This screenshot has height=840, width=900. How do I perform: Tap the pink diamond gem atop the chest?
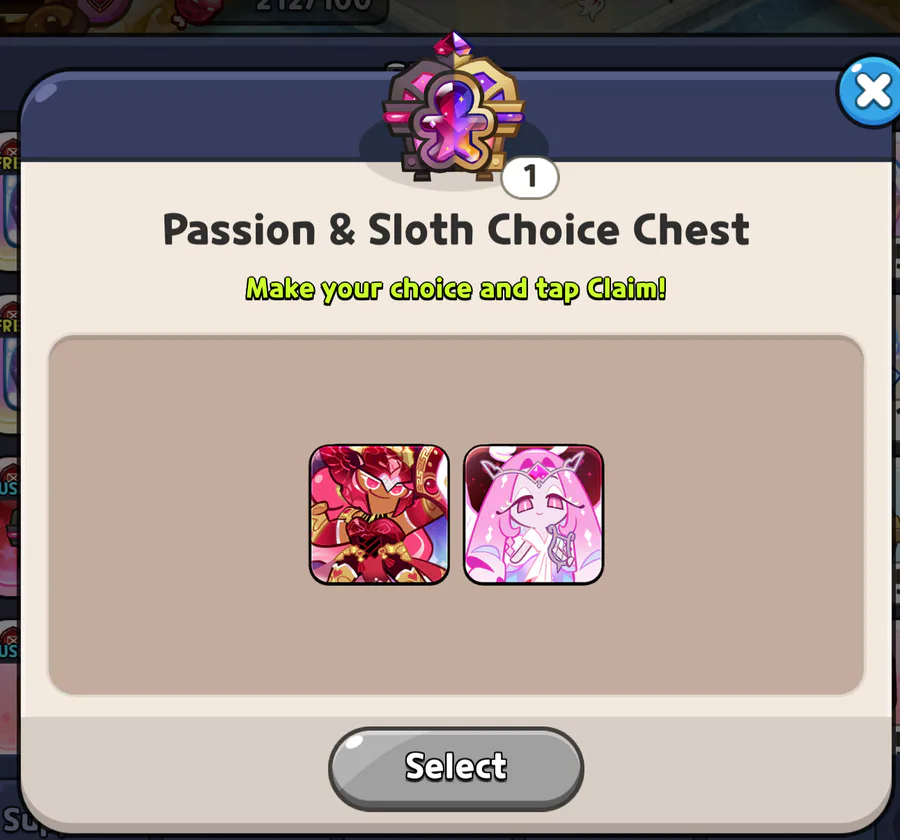pos(453,44)
